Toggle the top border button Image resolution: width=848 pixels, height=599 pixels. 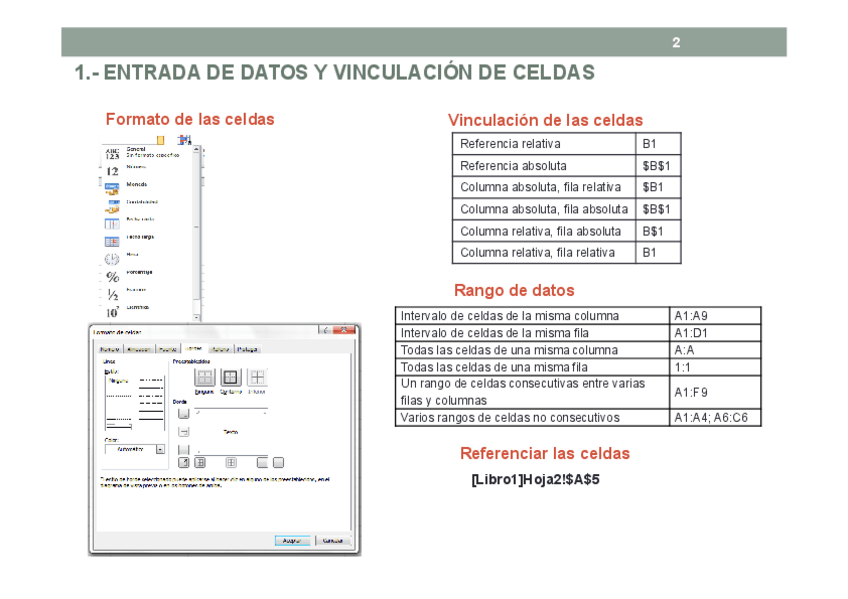coord(183,413)
